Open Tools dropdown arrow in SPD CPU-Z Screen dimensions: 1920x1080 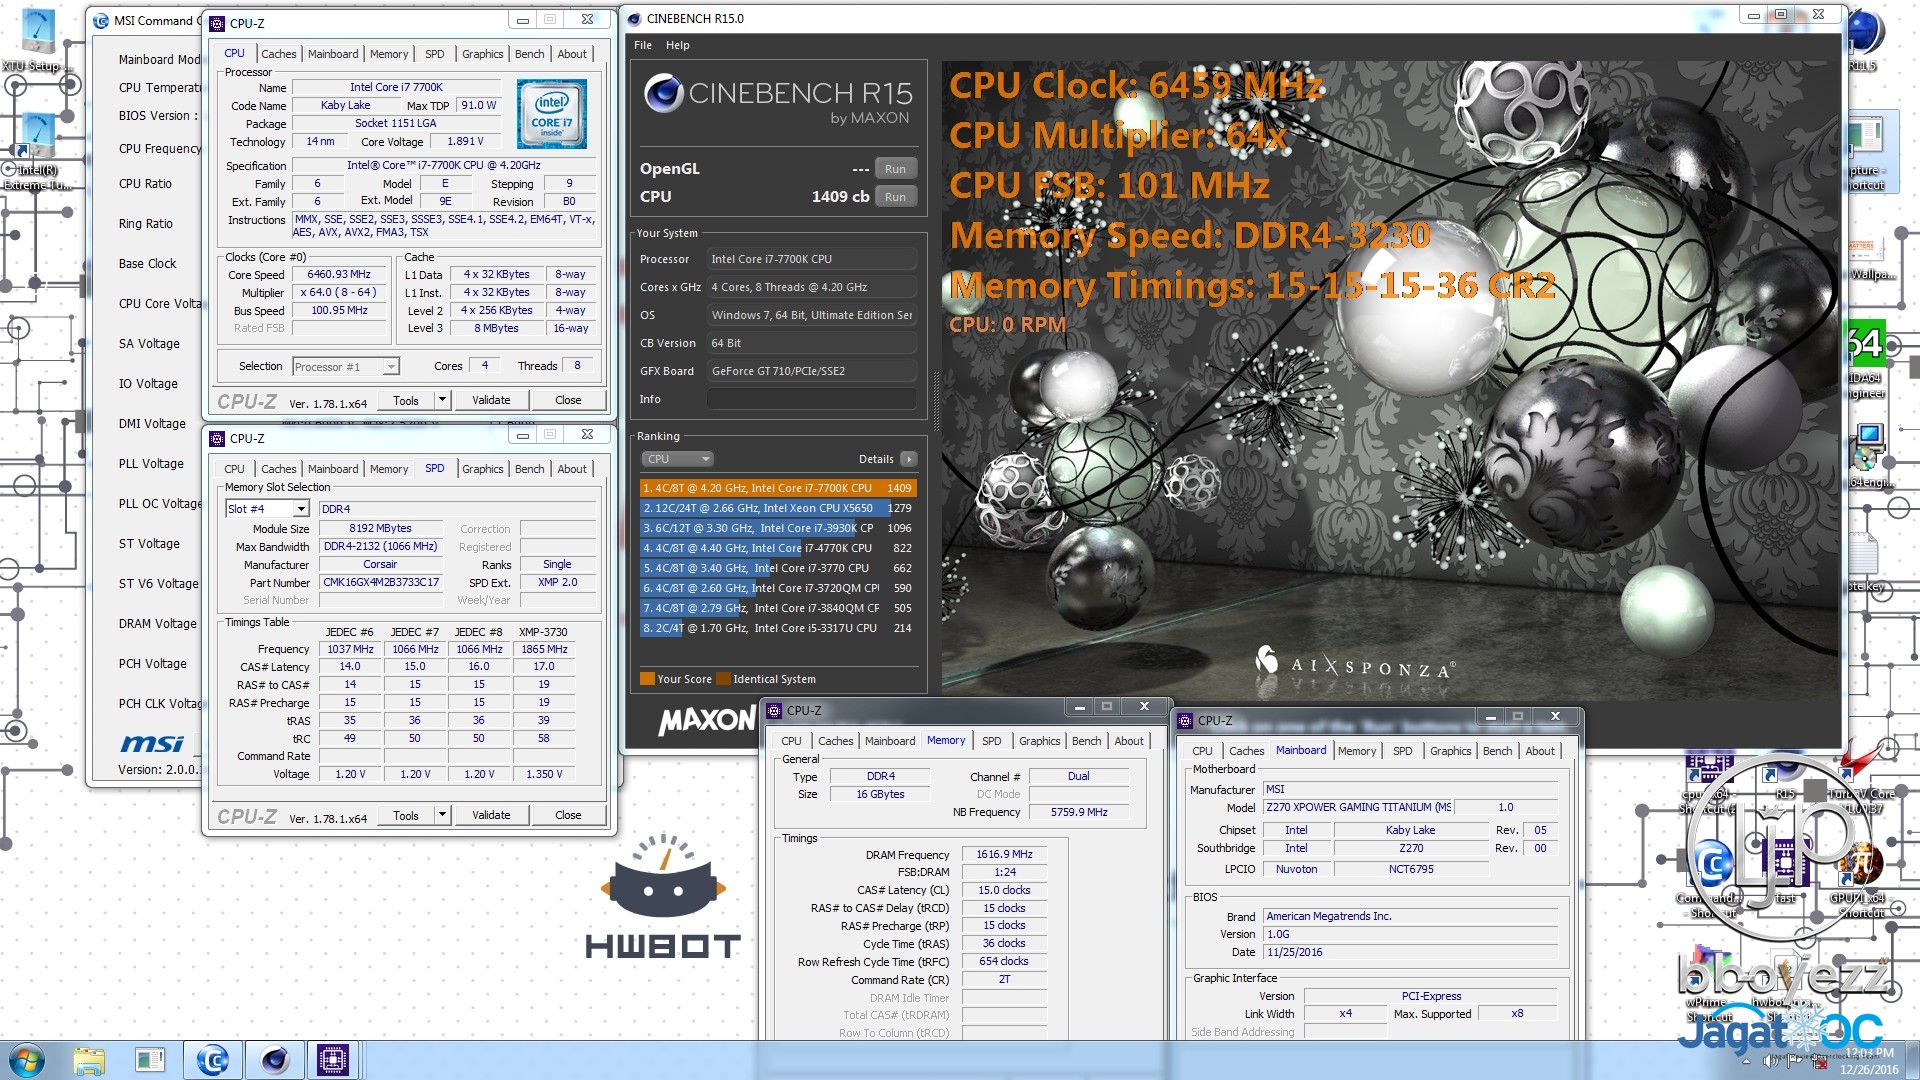point(442,815)
